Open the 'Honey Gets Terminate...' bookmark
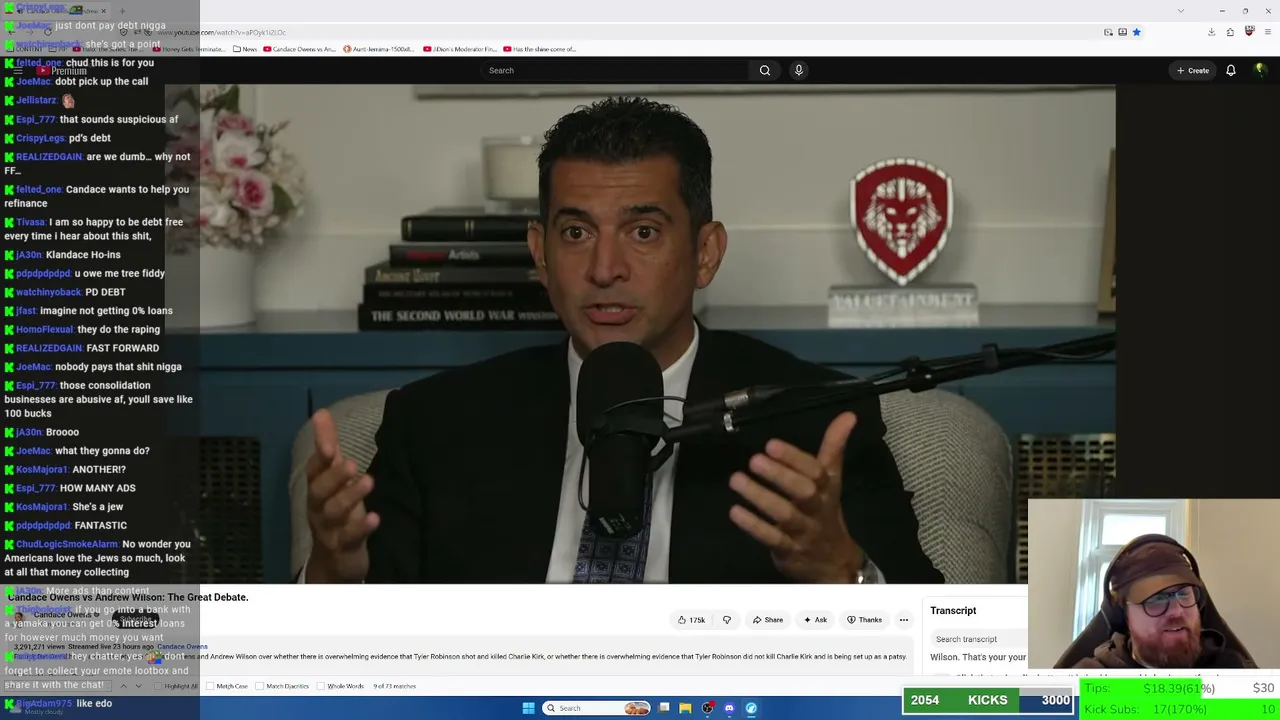This screenshot has height=720, width=1280. tap(190, 49)
